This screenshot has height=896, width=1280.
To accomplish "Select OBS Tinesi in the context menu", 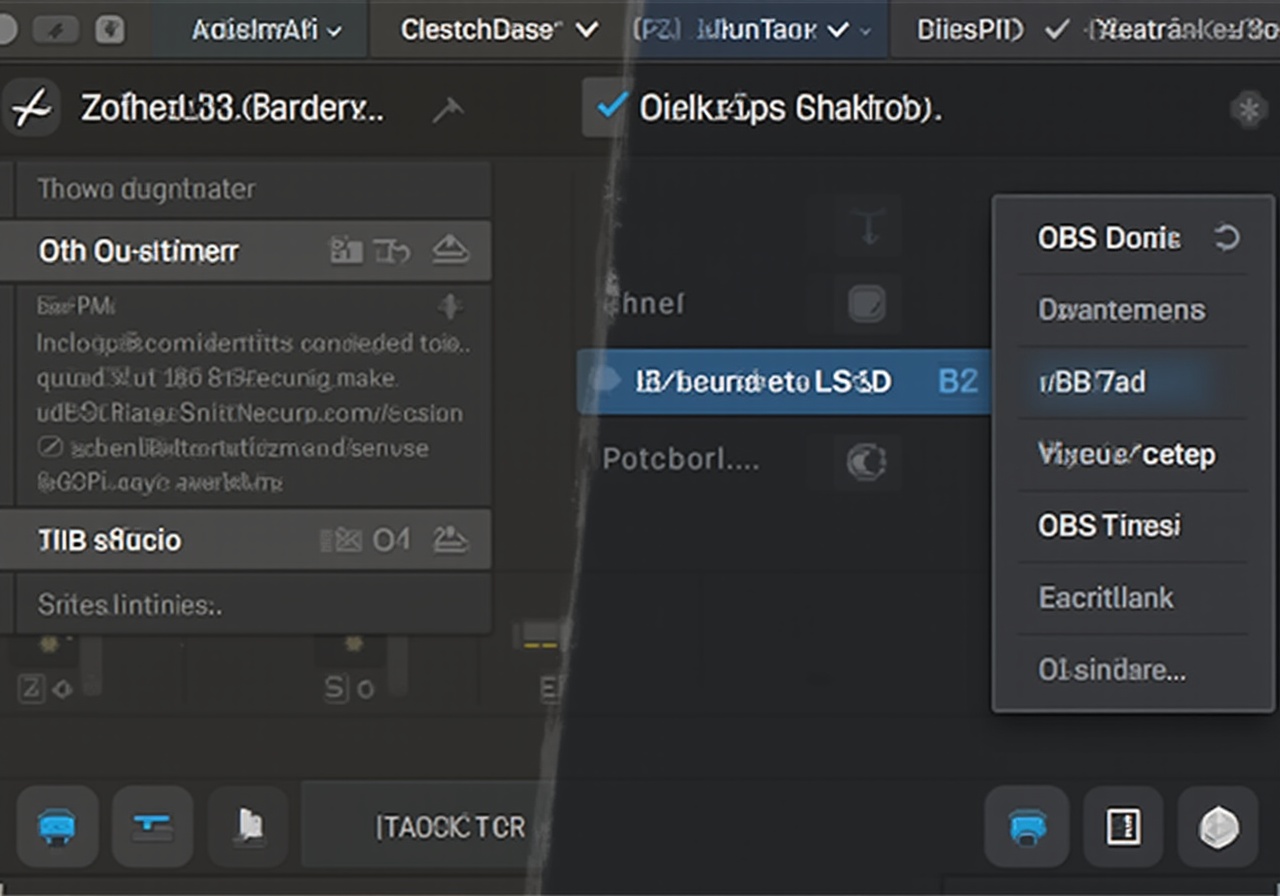I will click(x=1108, y=525).
